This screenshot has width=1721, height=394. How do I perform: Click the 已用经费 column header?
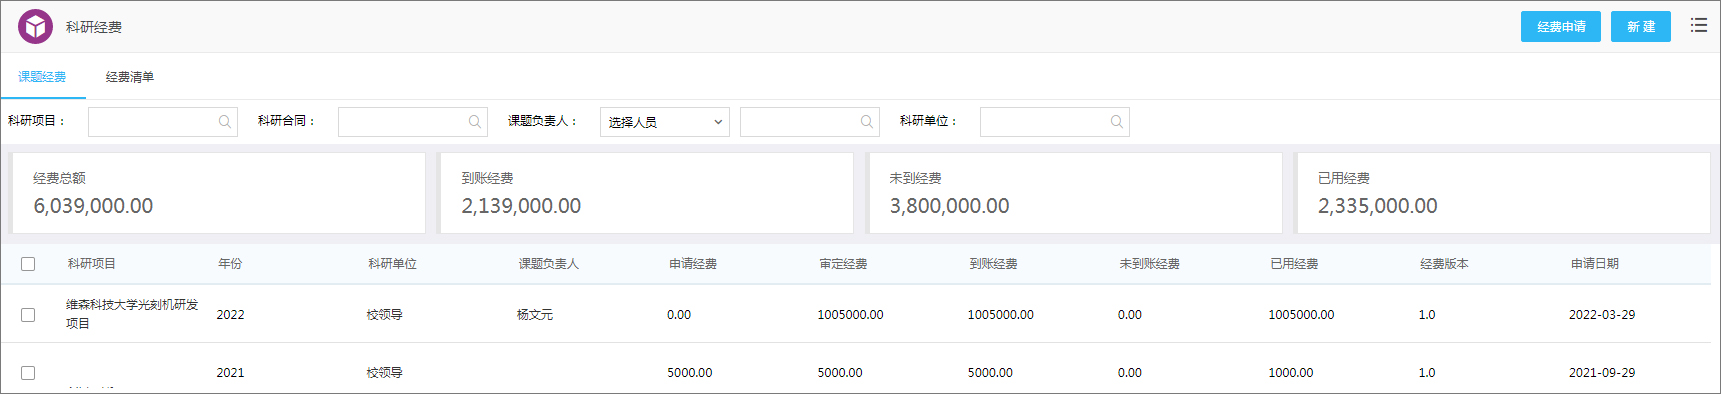coord(1294,264)
